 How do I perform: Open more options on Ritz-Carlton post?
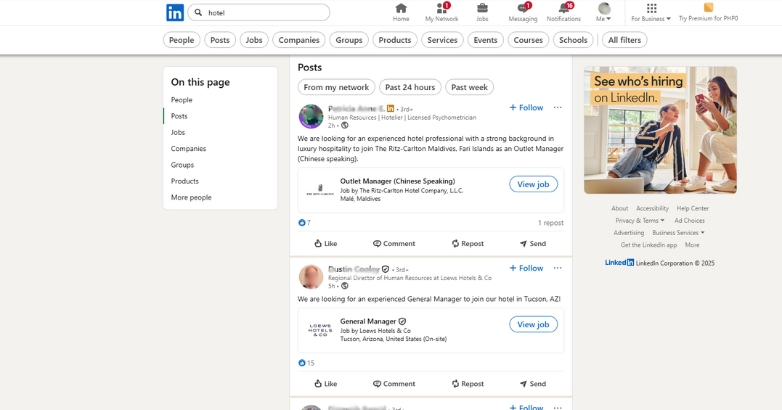tap(558, 108)
